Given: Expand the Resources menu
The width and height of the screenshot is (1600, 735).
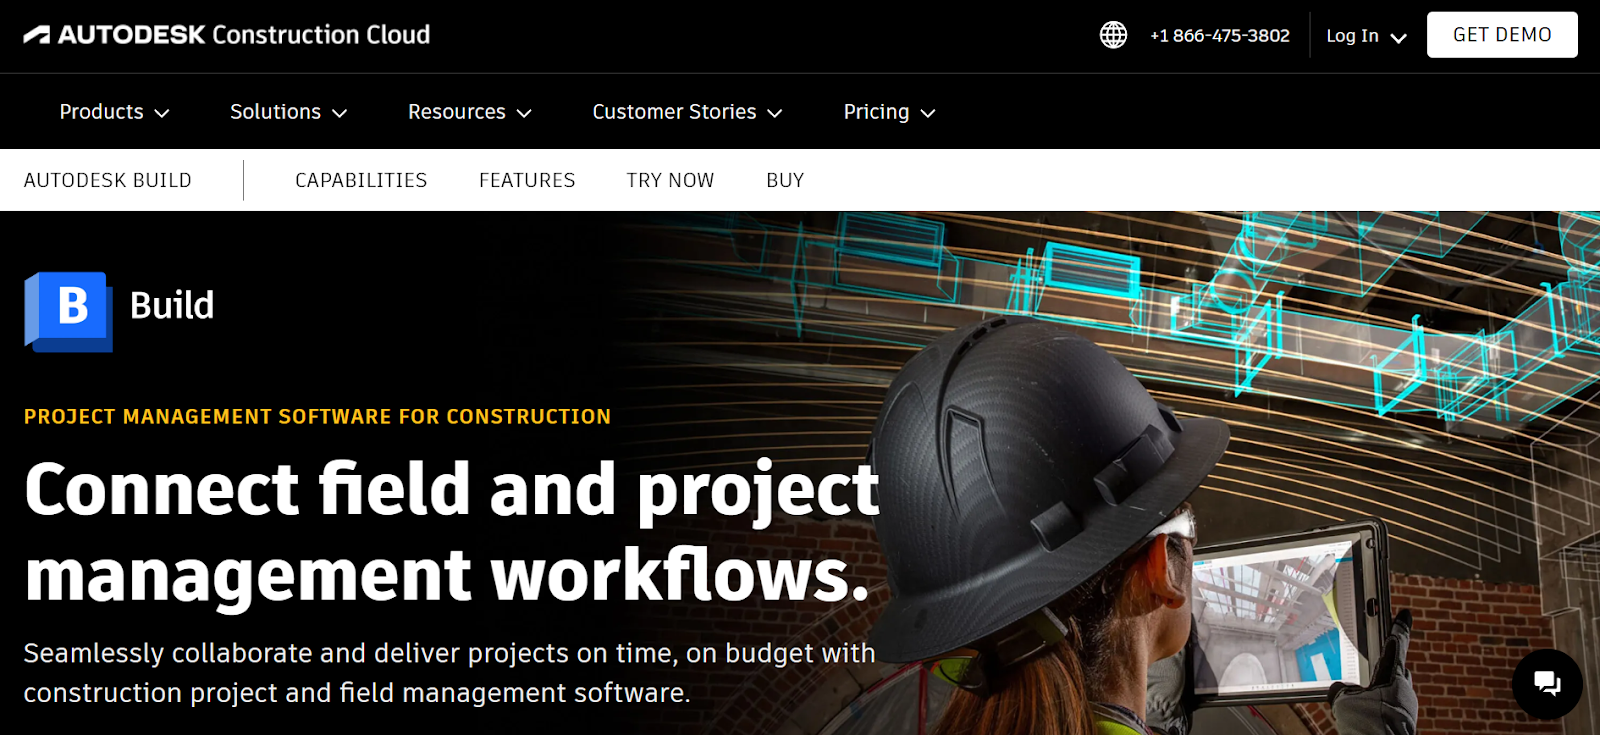Looking at the screenshot, I should (x=469, y=112).
